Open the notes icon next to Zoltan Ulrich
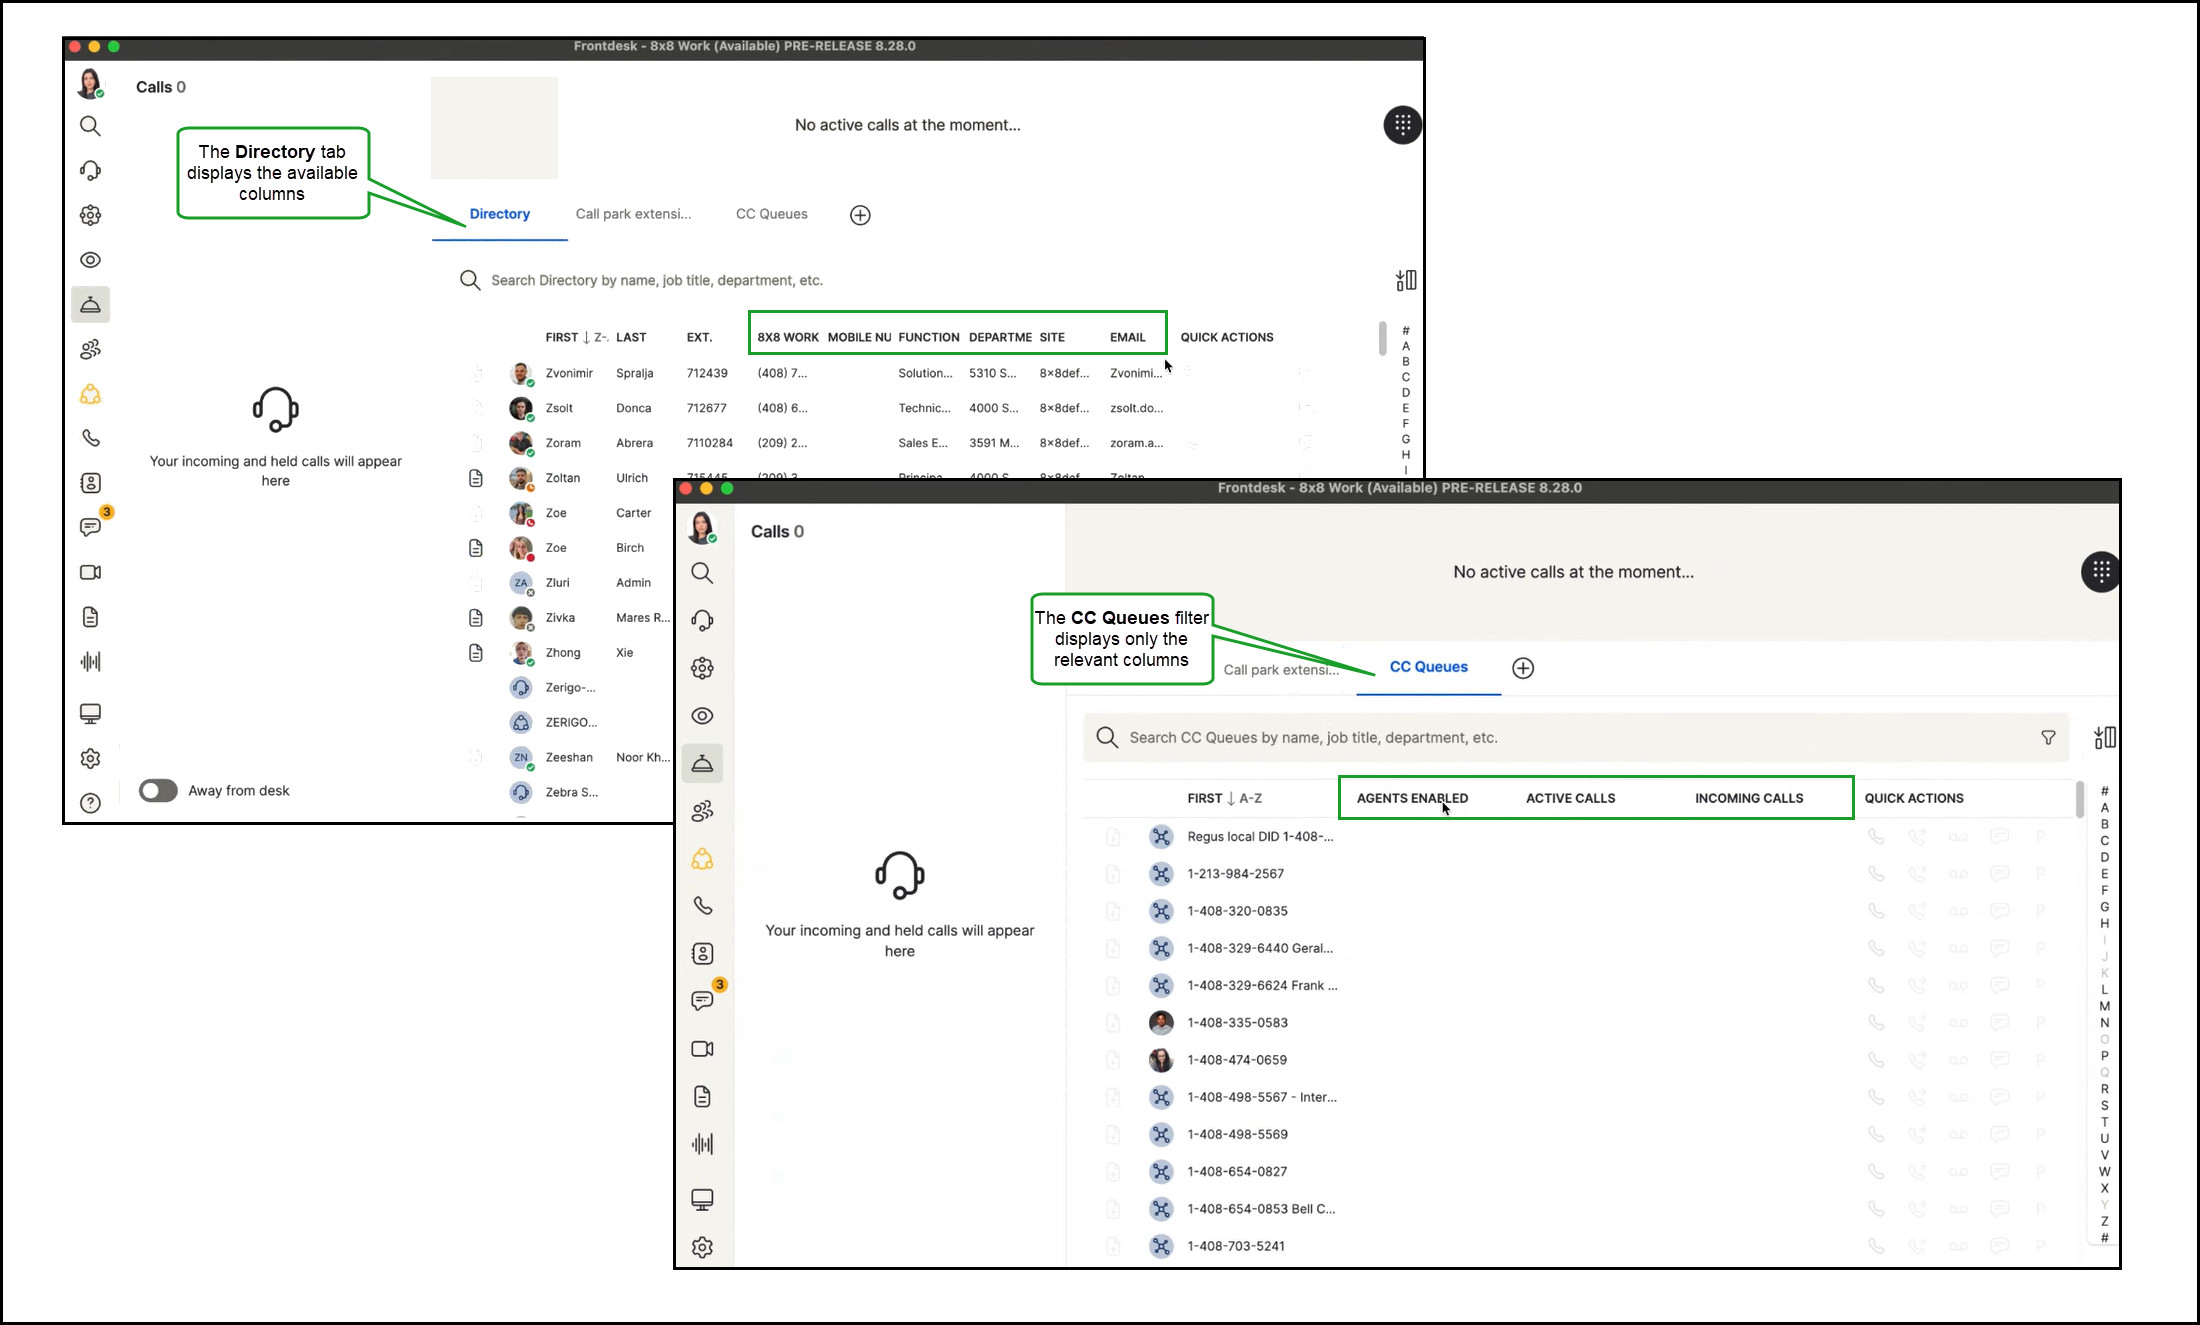2200x1325 pixels. [x=476, y=478]
